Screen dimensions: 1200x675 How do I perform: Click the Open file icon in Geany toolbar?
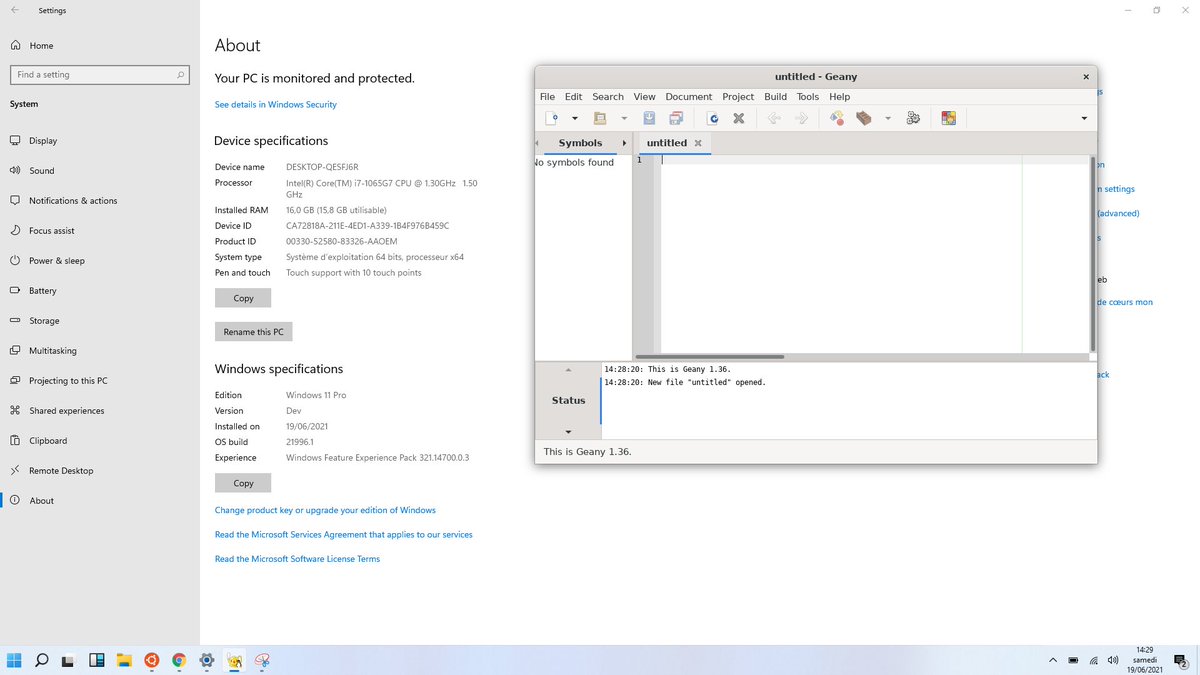pyautogui.click(x=601, y=118)
